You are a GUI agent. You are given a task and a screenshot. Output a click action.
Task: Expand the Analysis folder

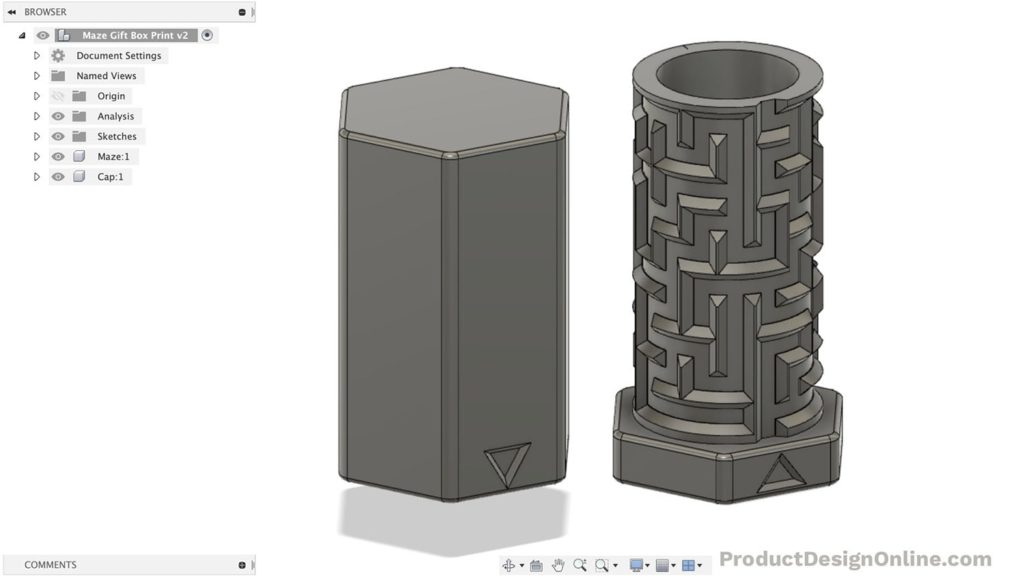coord(37,116)
